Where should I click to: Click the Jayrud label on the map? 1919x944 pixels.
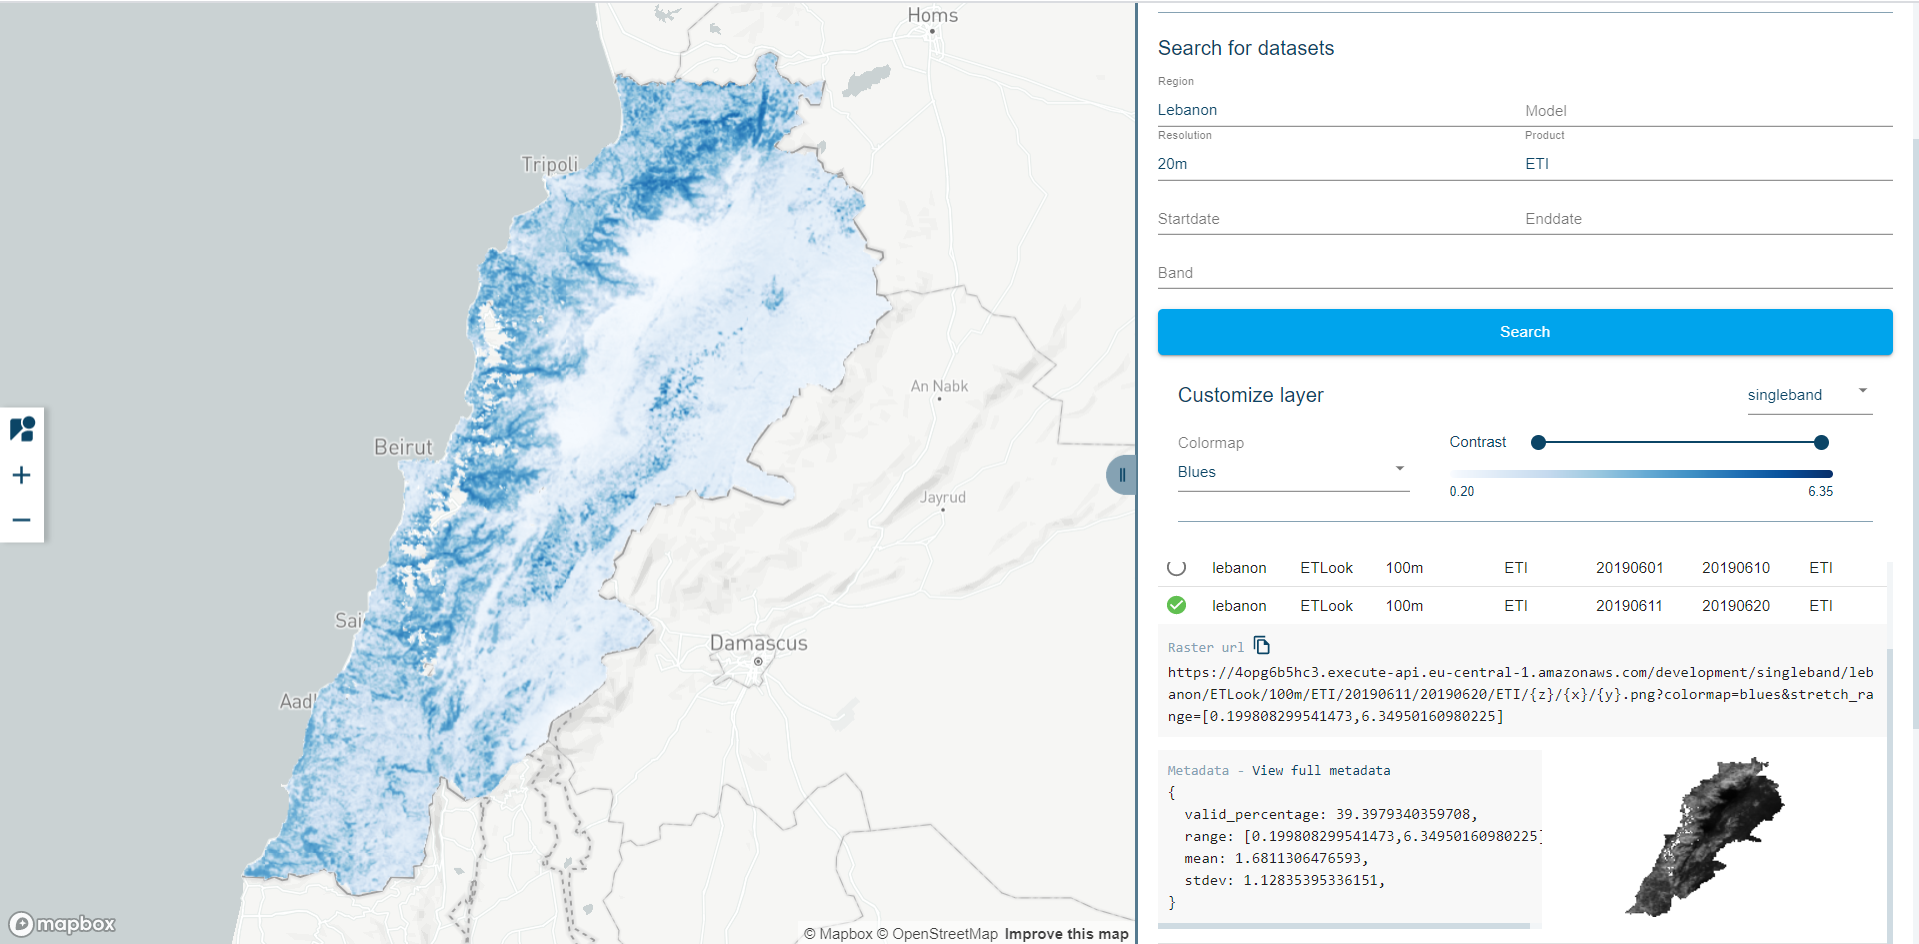943,497
